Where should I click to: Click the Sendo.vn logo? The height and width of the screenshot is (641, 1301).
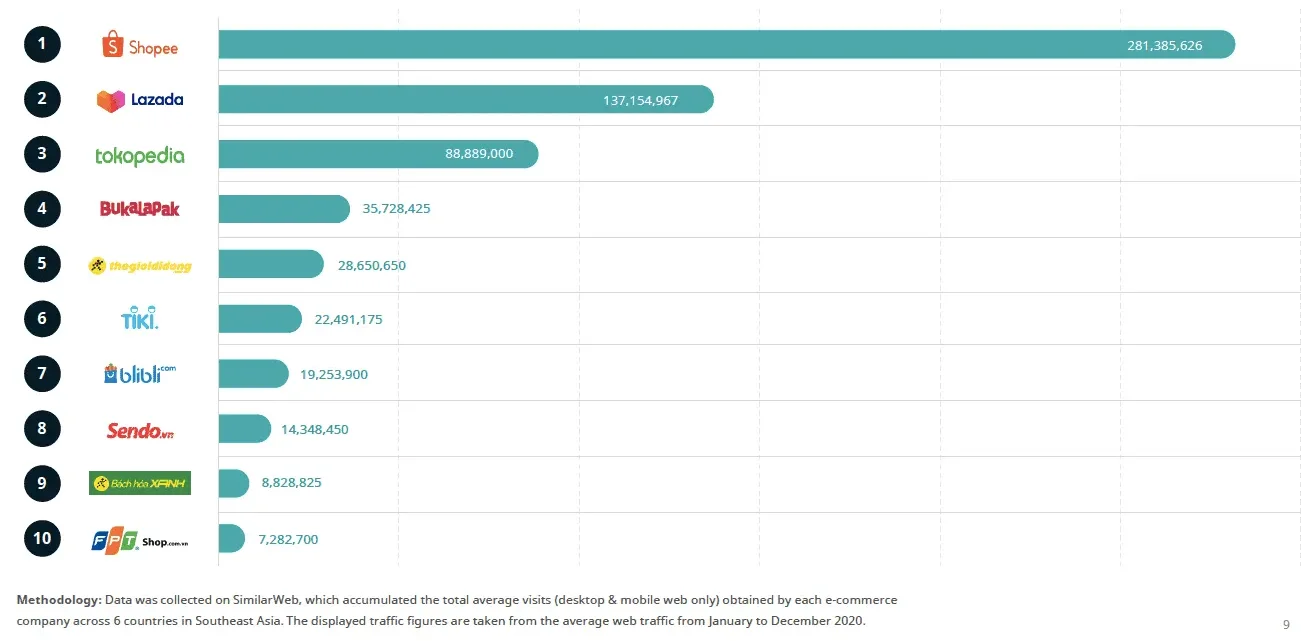coord(141,430)
